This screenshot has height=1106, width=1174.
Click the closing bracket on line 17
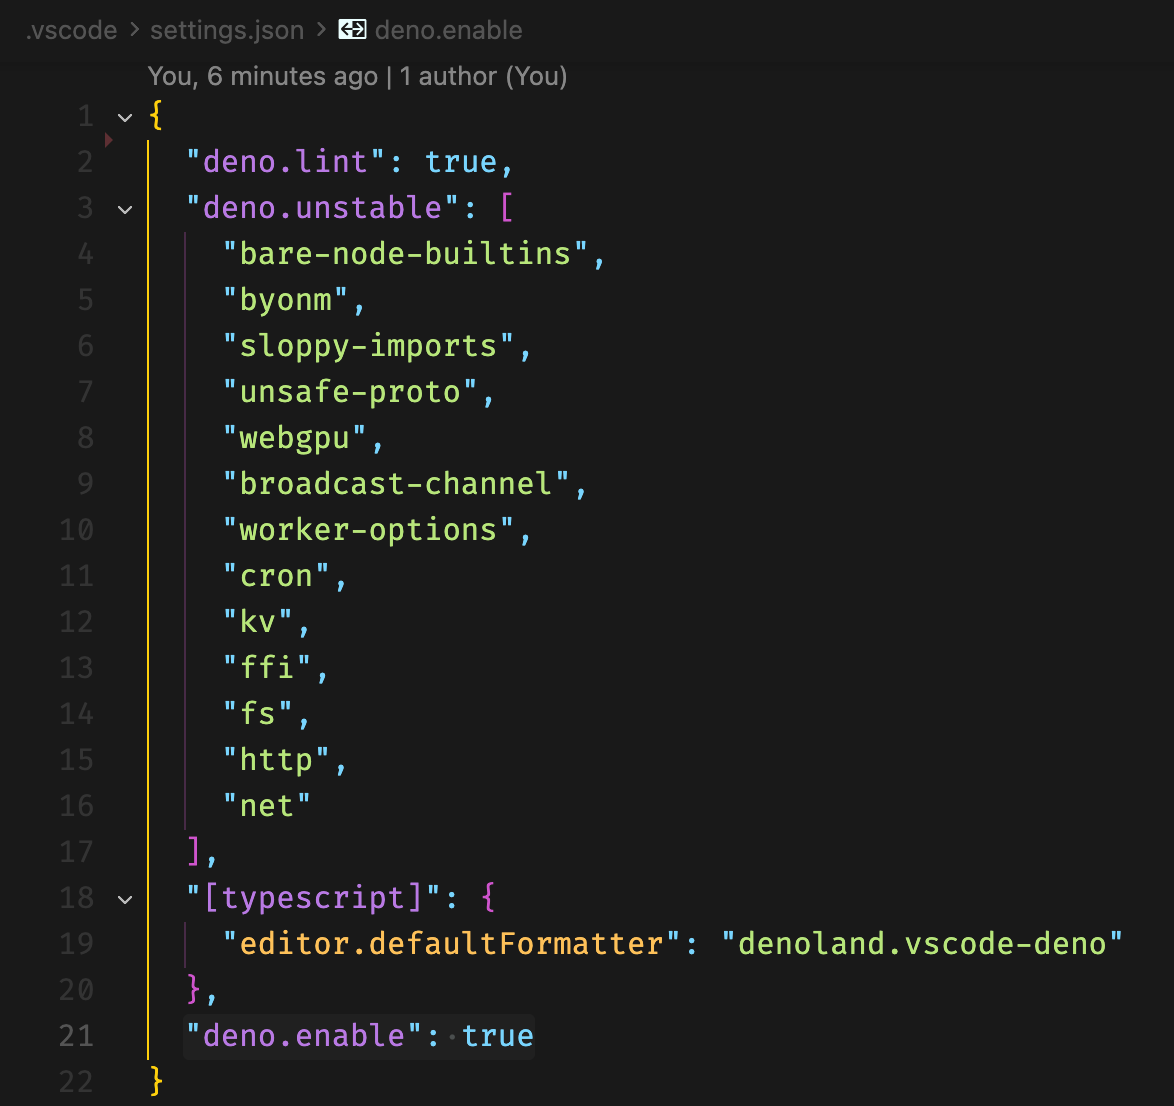coord(194,851)
